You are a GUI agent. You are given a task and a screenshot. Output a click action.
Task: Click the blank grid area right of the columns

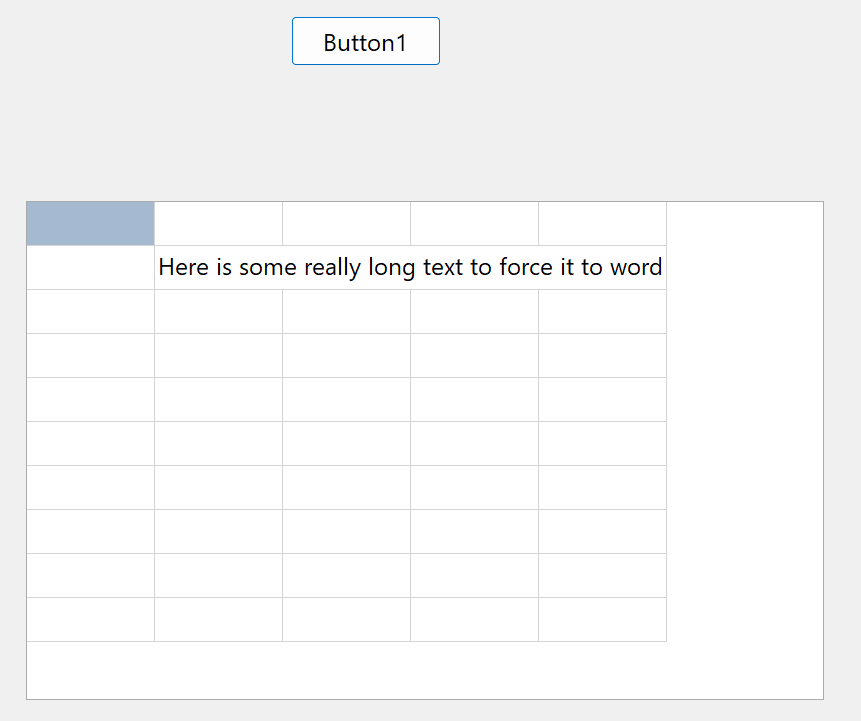pyautogui.click(x=744, y=420)
